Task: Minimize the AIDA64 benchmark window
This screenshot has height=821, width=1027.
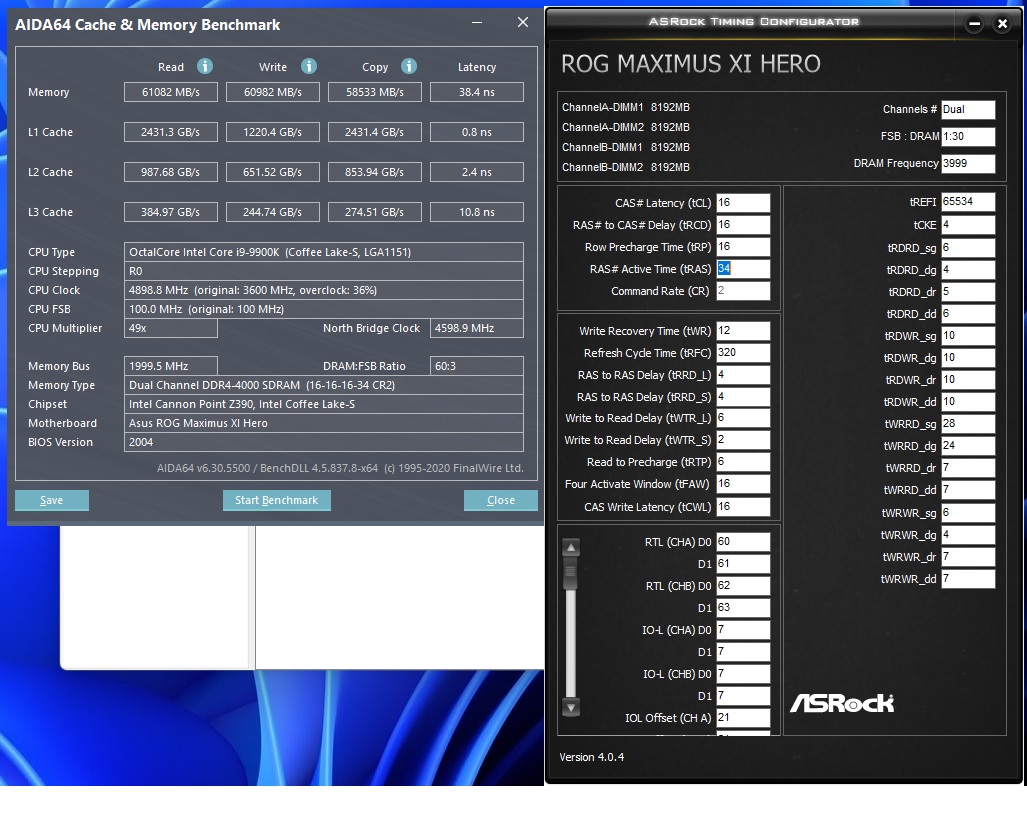Action: [x=477, y=22]
